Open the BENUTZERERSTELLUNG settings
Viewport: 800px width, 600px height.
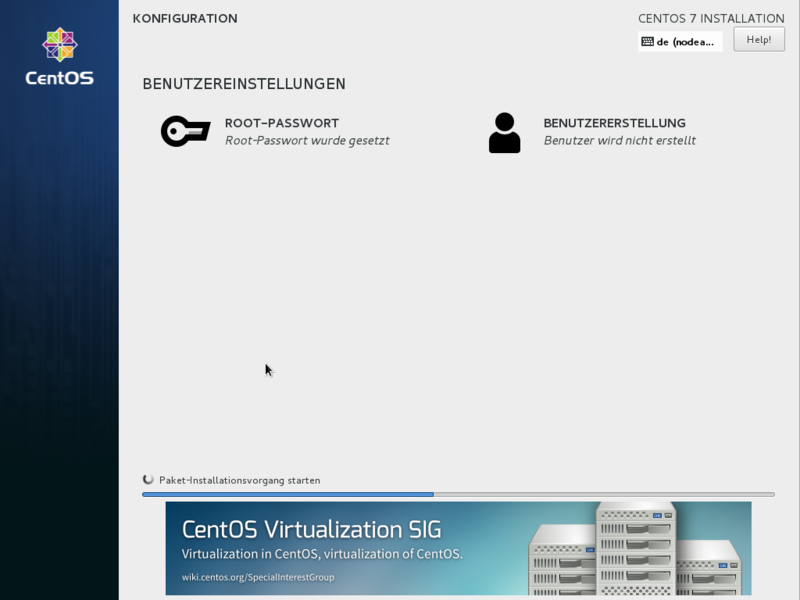pyautogui.click(x=592, y=132)
